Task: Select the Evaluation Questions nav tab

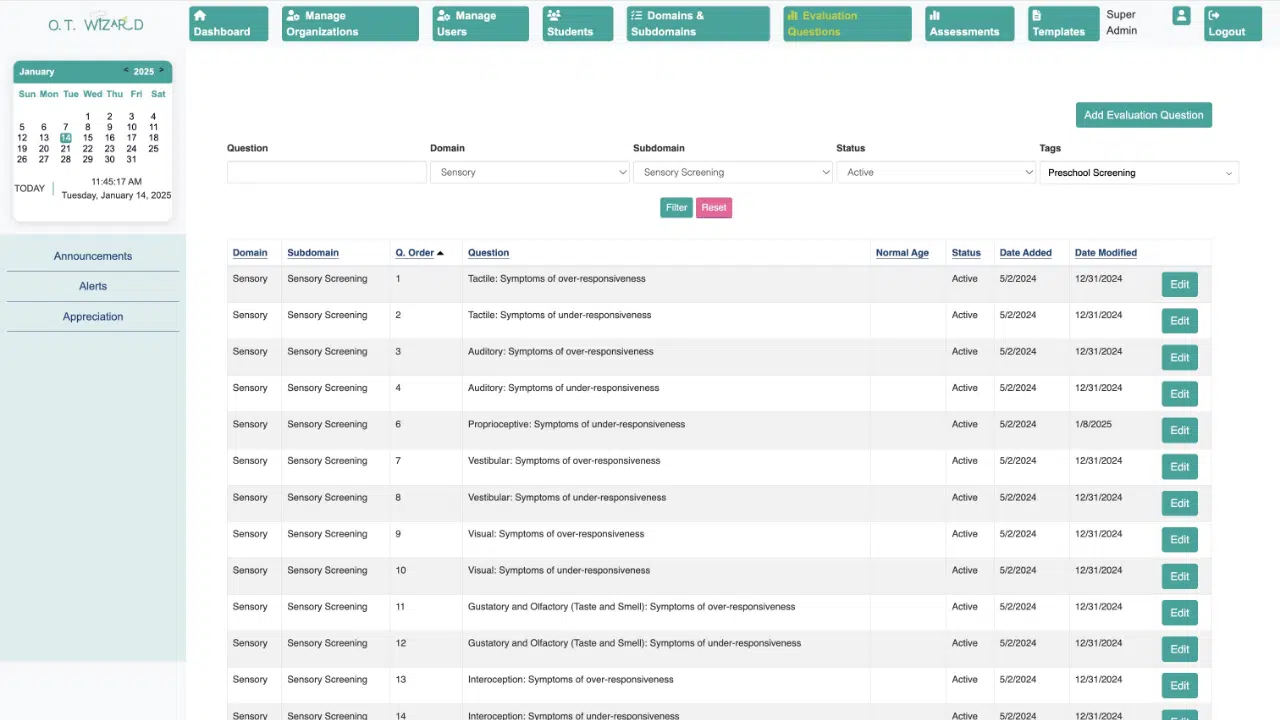Action: (x=846, y=24)
